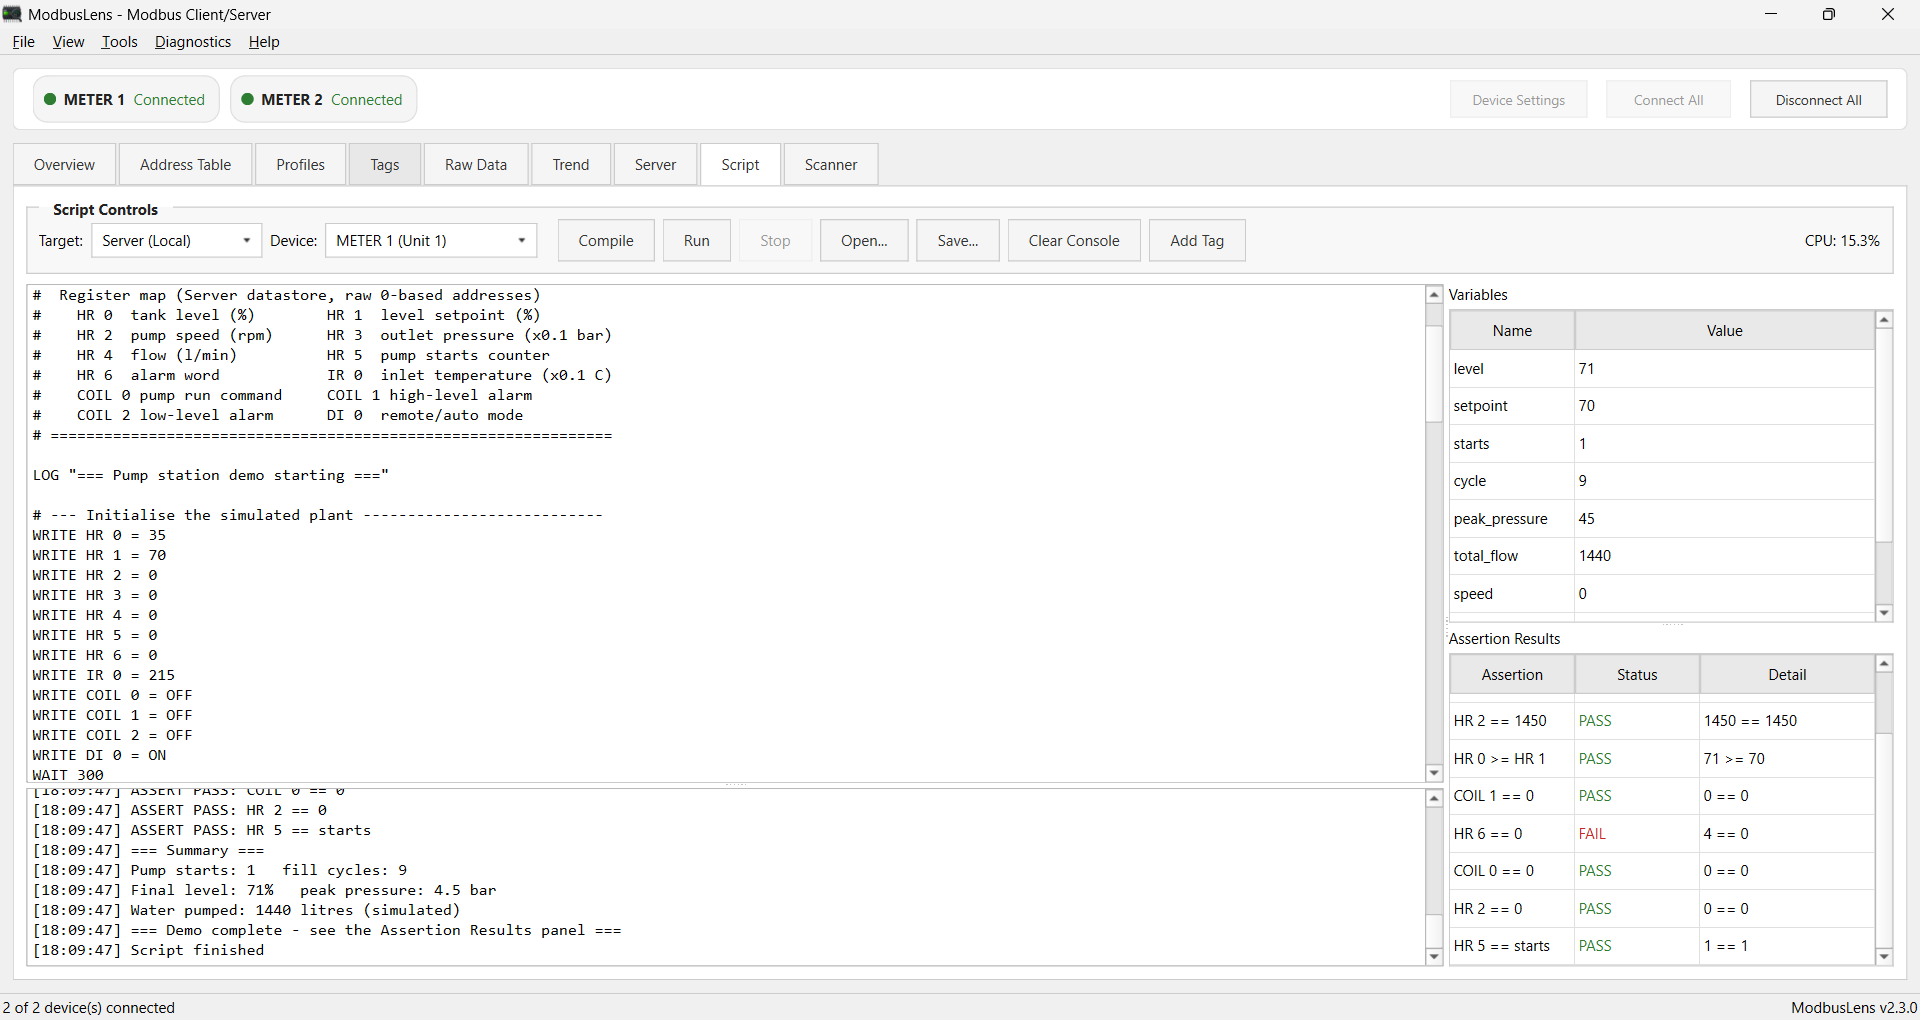The width and height of the screenshot is (1920, 1020).
Task: Click the WRITE IR 0 = 215 script line
Action: (x=104, y=675)
